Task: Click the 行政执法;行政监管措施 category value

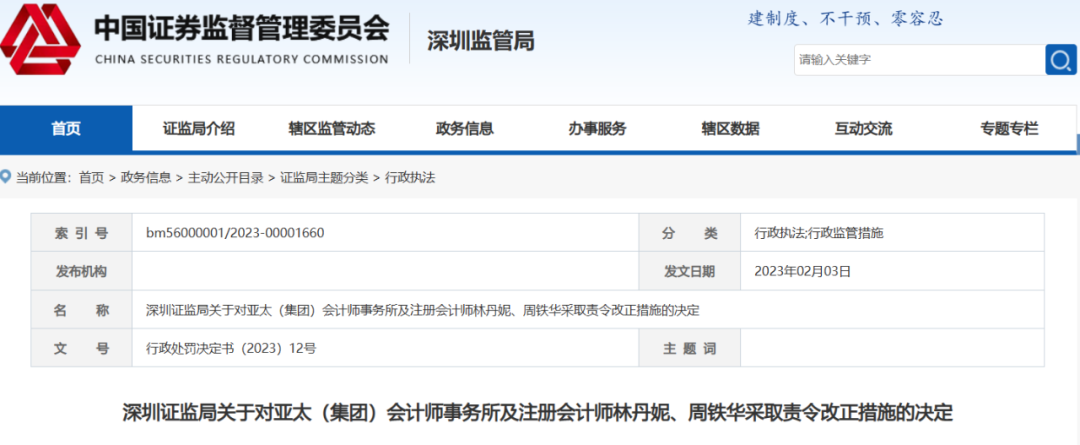Action: (x=819, y=233)
